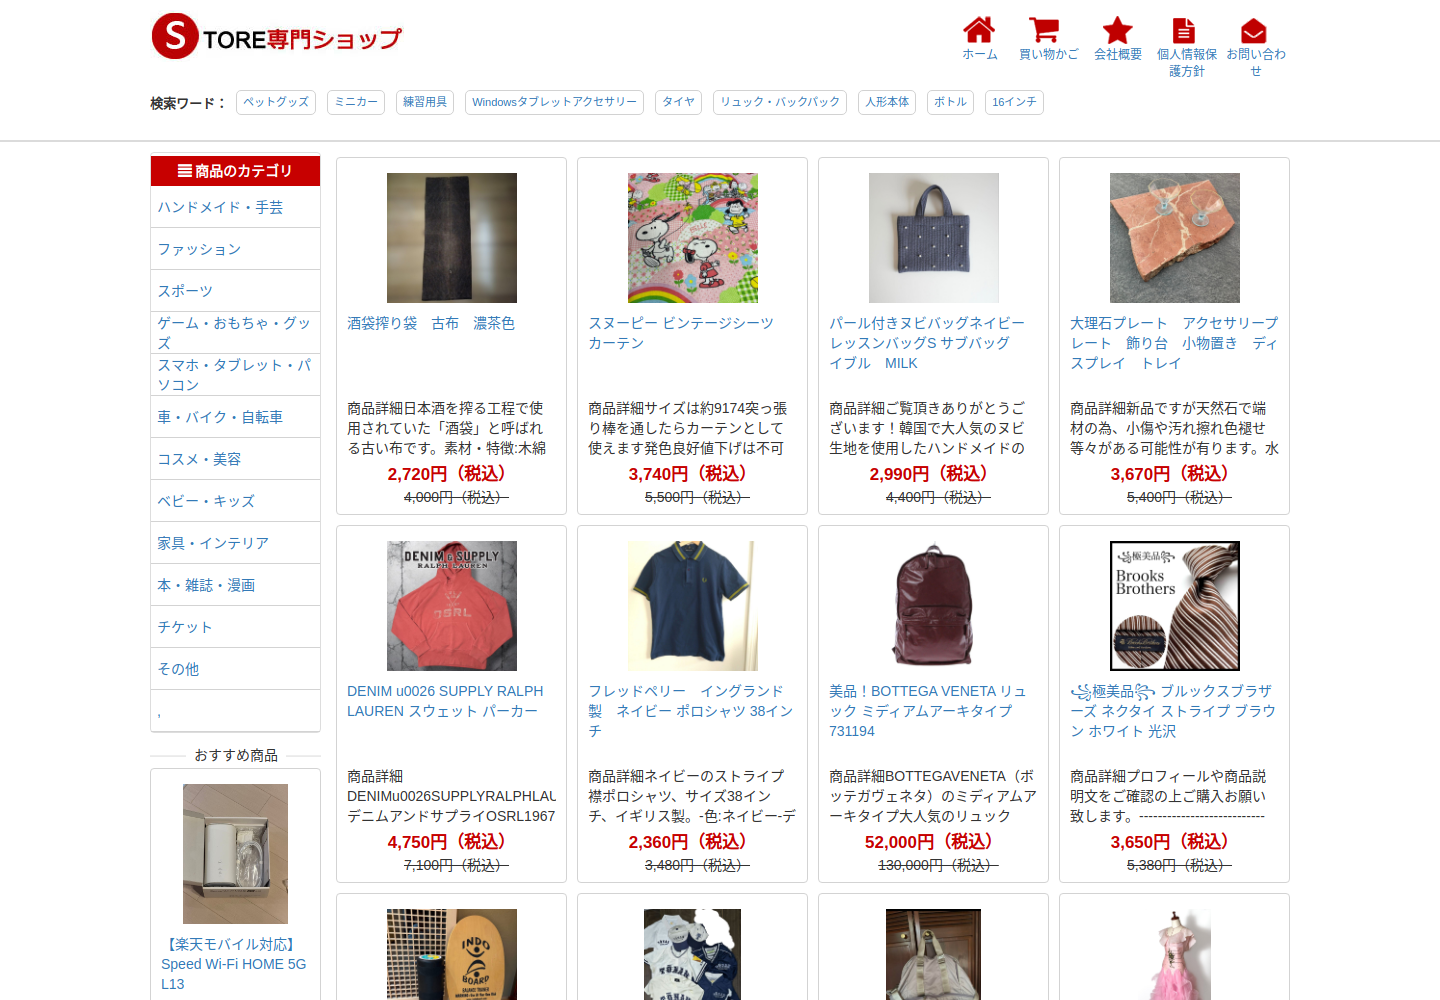Select the 人形本体 search tag
1440x1000 pixels.
(x=887, y=102)
